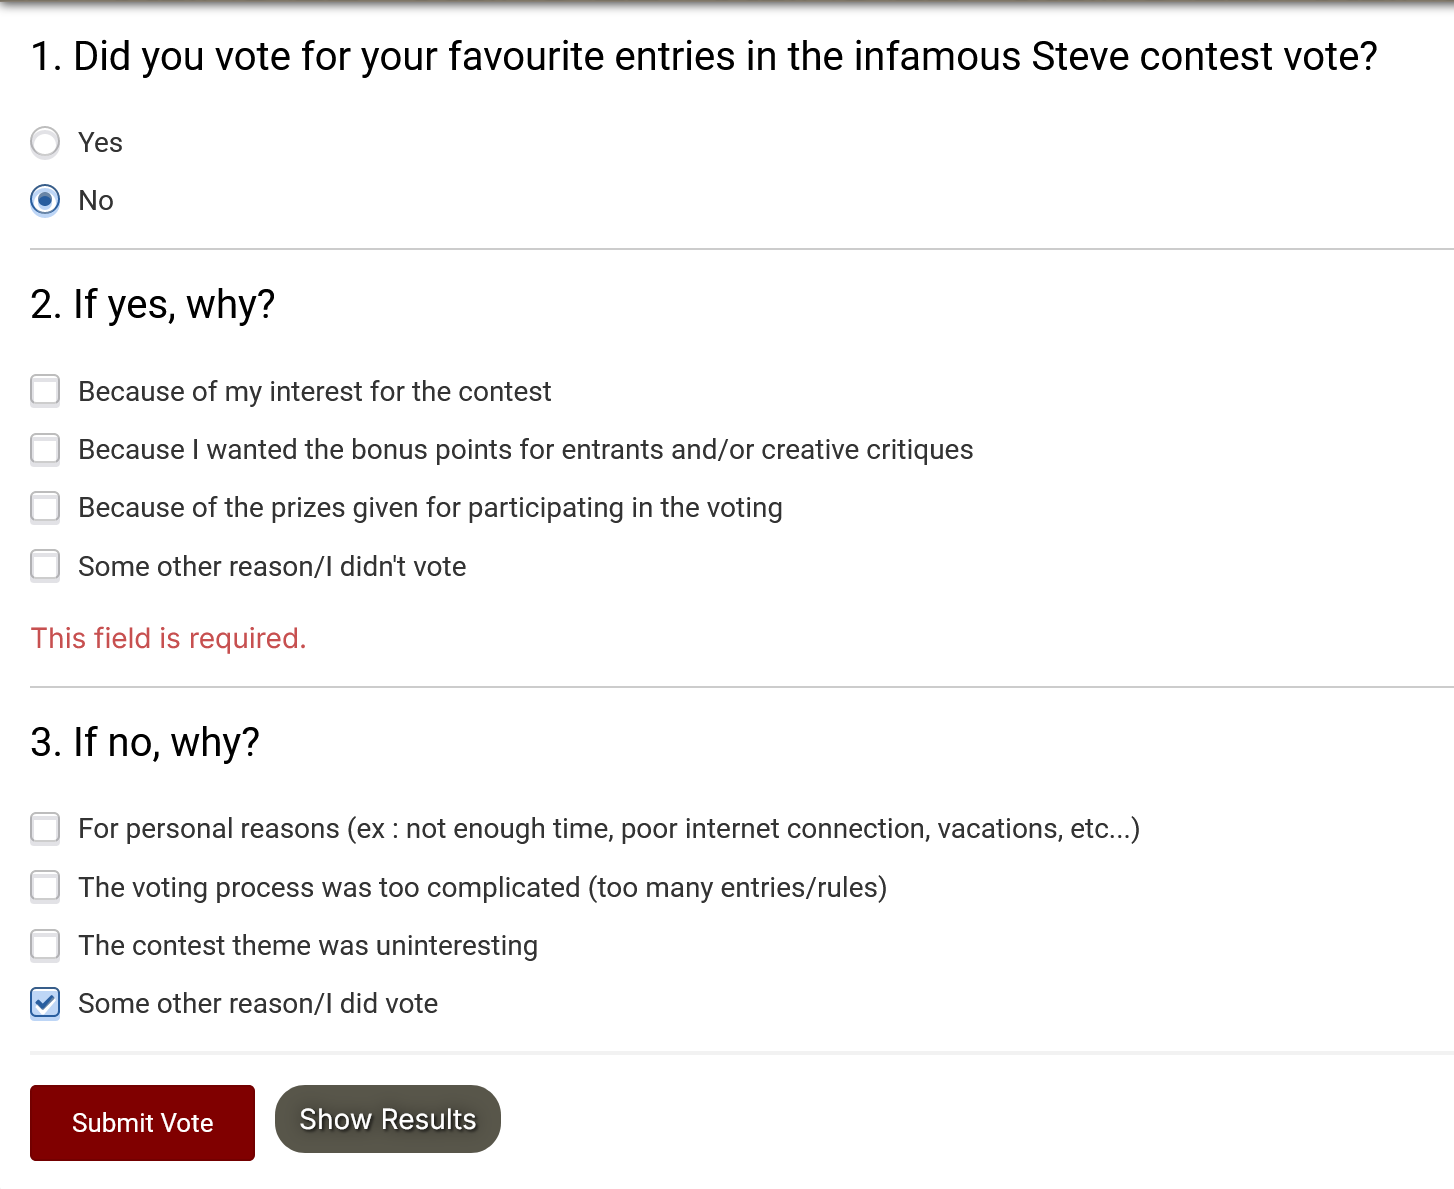Click the Show Results button
The width and height of the screenshot is (1454, 1189).
tap(388, 1119)
